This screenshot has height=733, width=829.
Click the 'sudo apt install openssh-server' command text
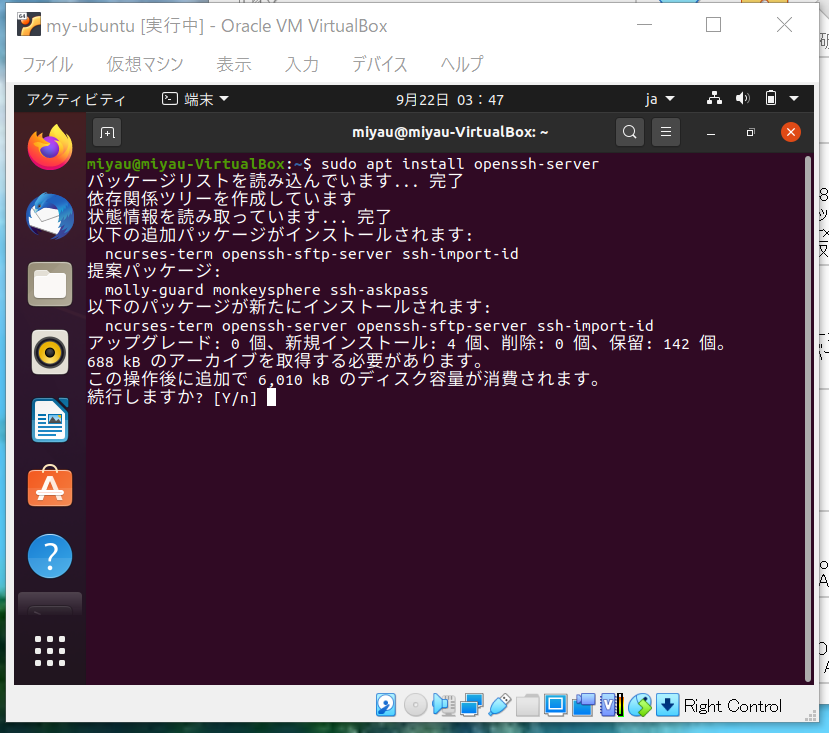[x=460, y=164]
